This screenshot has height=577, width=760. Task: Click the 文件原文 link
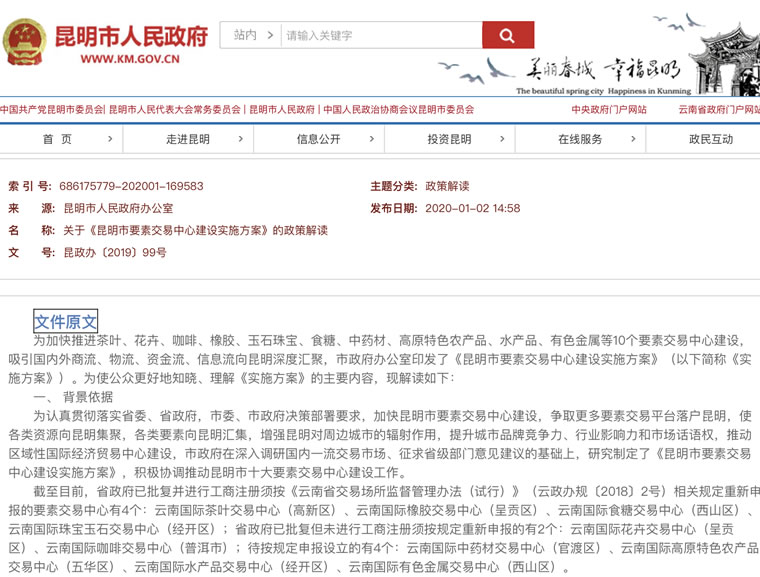pyautogui.click(x=65, y=321)
